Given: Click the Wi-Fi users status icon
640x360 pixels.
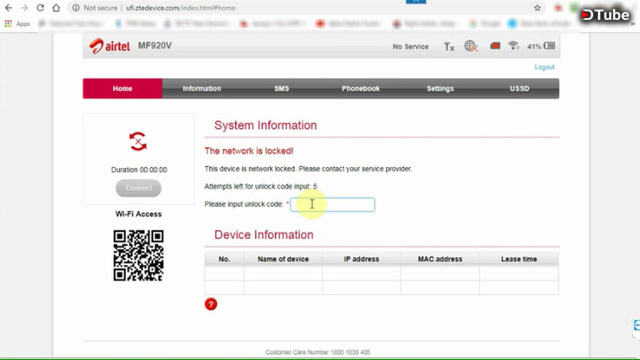Looking at the screenshot, I should [513, 45].
